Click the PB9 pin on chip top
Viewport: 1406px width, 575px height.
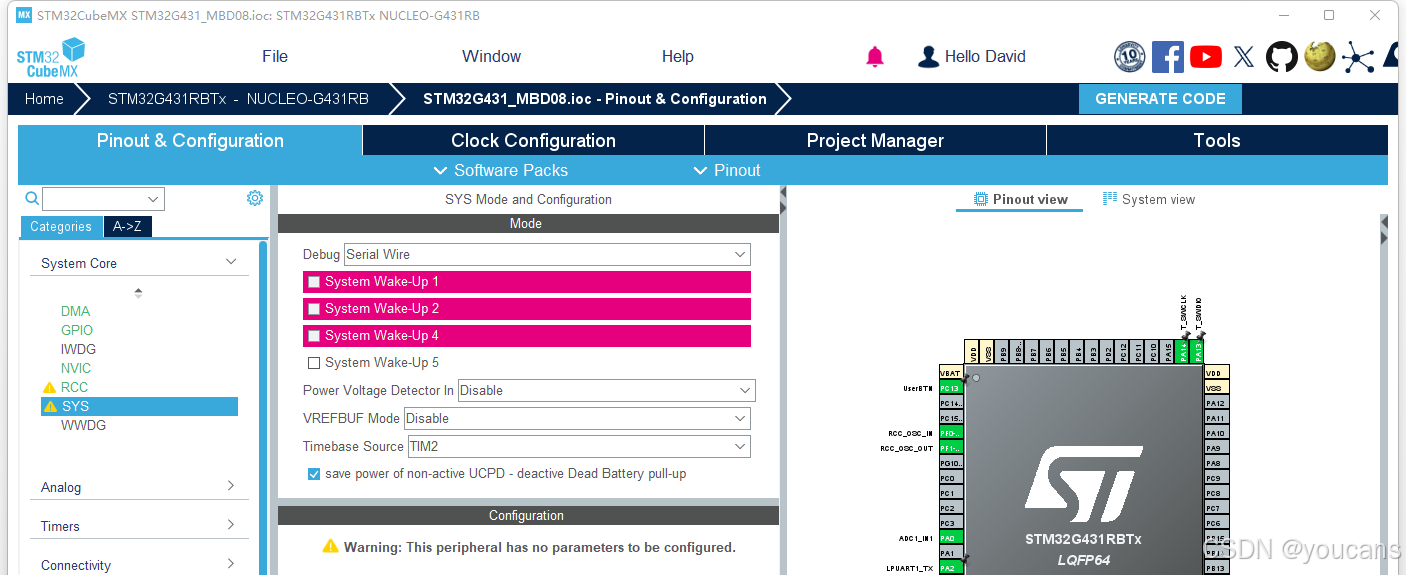(1003, 352)
